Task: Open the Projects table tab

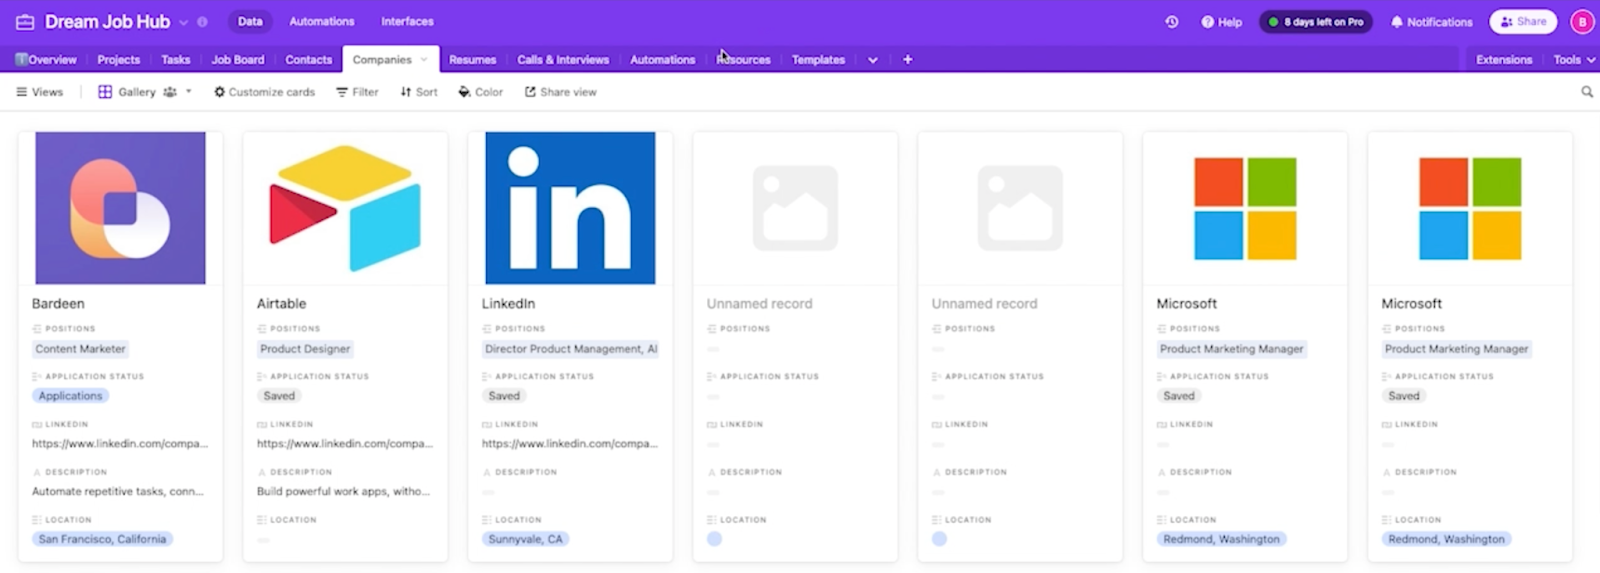Action: (x=118, y=60)
